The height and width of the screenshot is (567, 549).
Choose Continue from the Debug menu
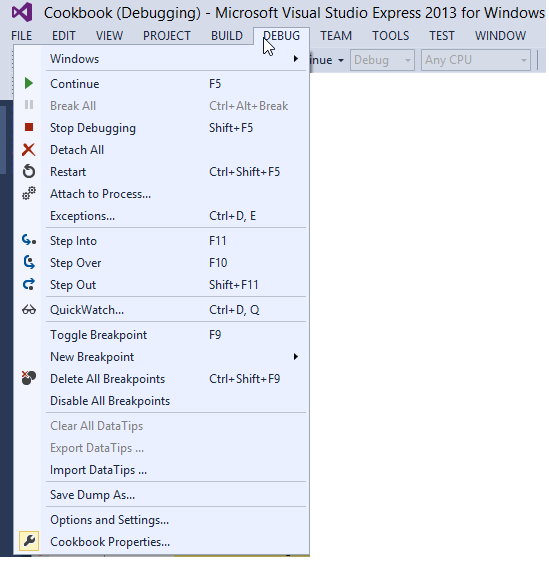point(161,84)
